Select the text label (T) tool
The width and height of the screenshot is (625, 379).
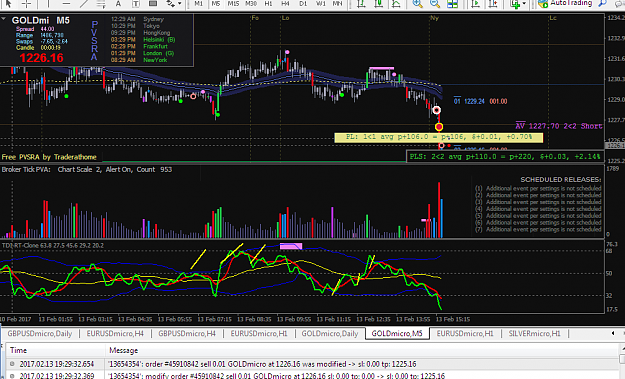136,4
